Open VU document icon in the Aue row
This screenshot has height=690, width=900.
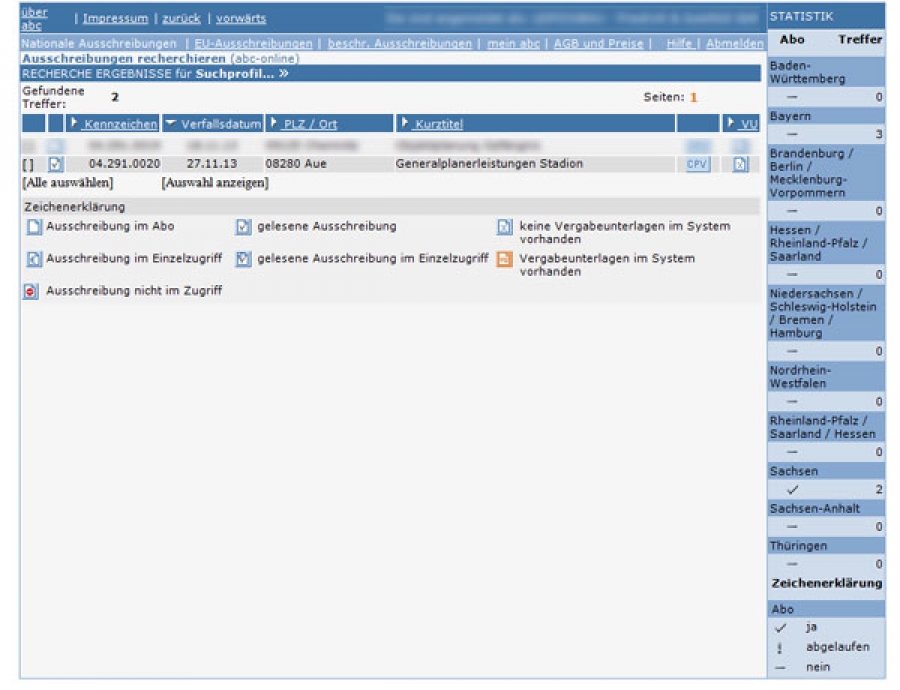[740, 164]
